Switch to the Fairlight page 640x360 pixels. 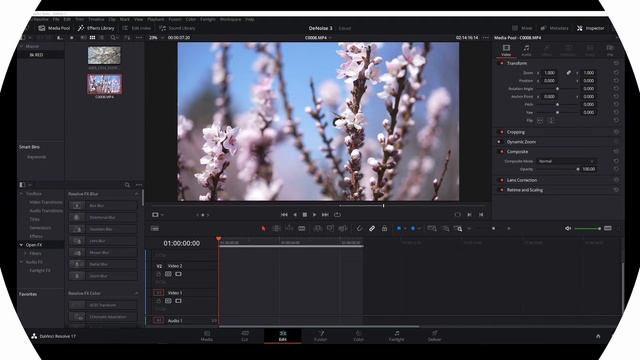(x=396, y=336)
